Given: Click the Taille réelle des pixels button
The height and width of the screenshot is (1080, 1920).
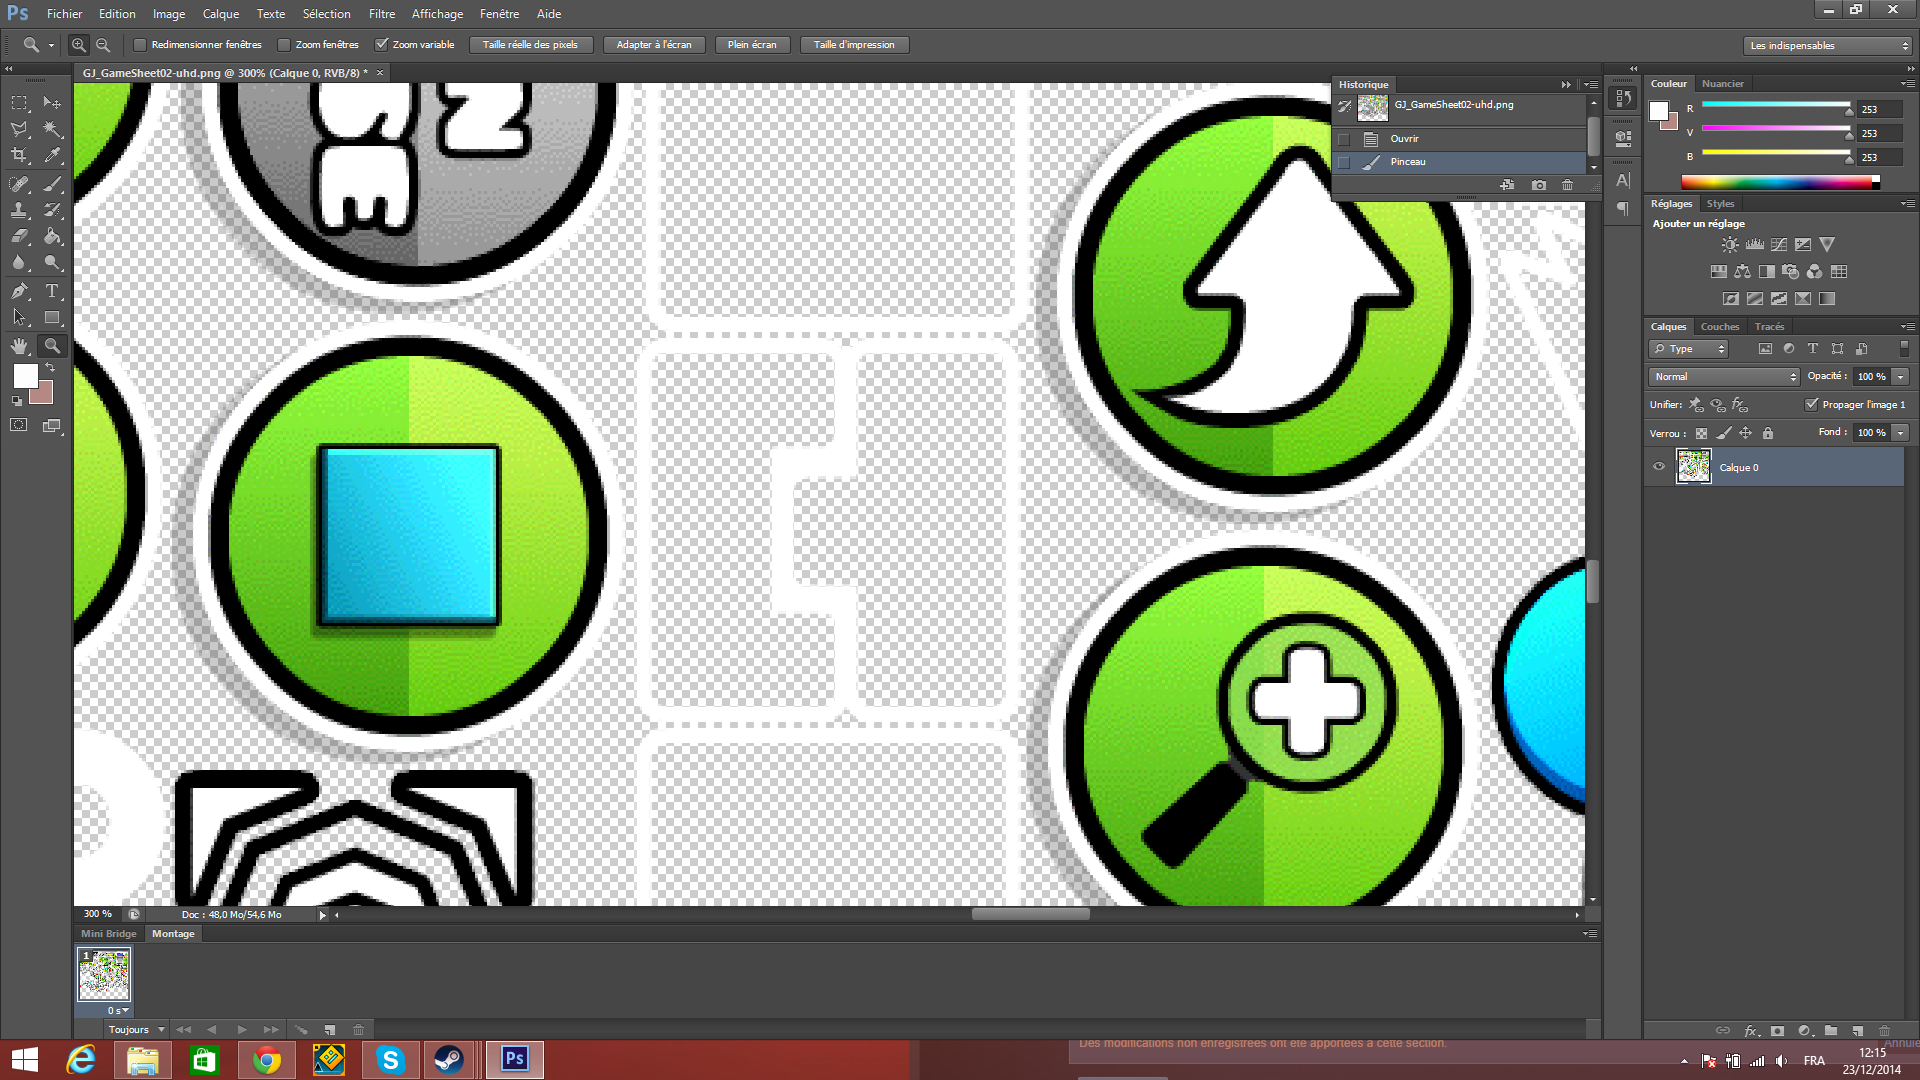Looking at the screenshot, I should (530, 45).
